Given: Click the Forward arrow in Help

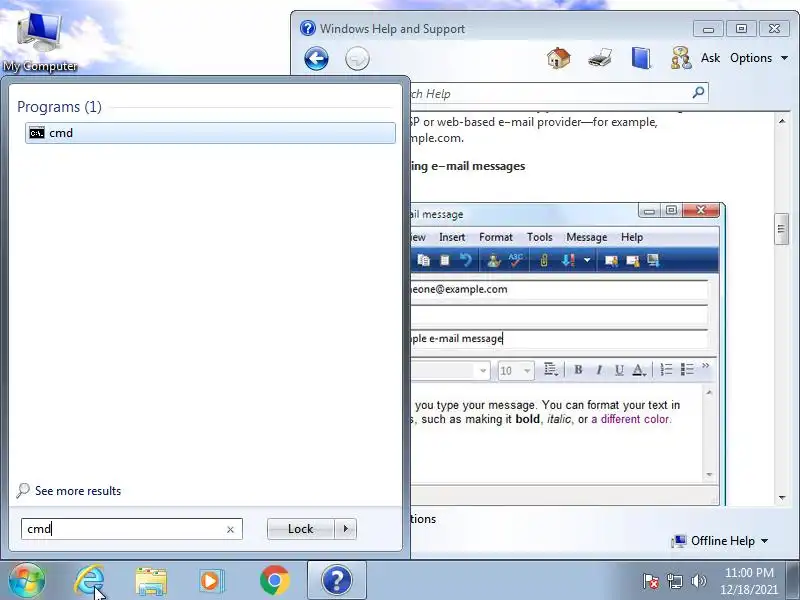Looking at the screenshot, I should [x=357, y=59].
